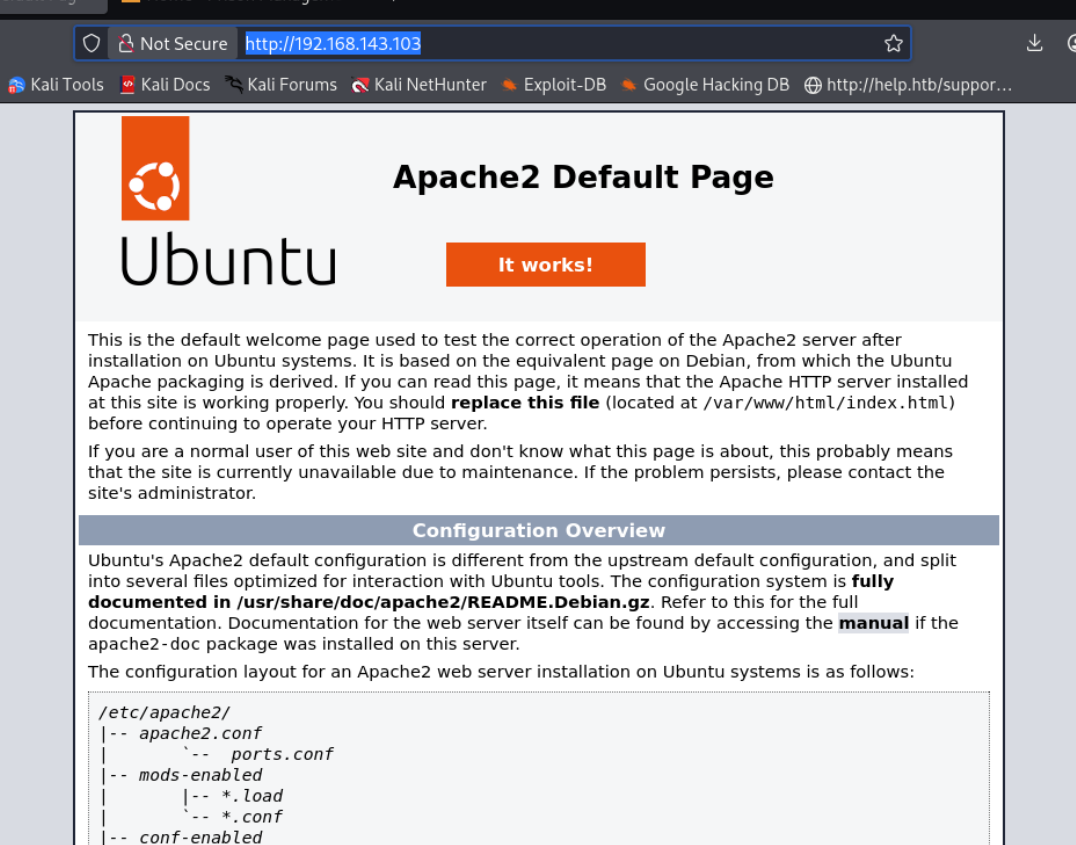Click the orange It works! banner
The width and height of the screenshot is (1076, 845).
pos(545,265)
